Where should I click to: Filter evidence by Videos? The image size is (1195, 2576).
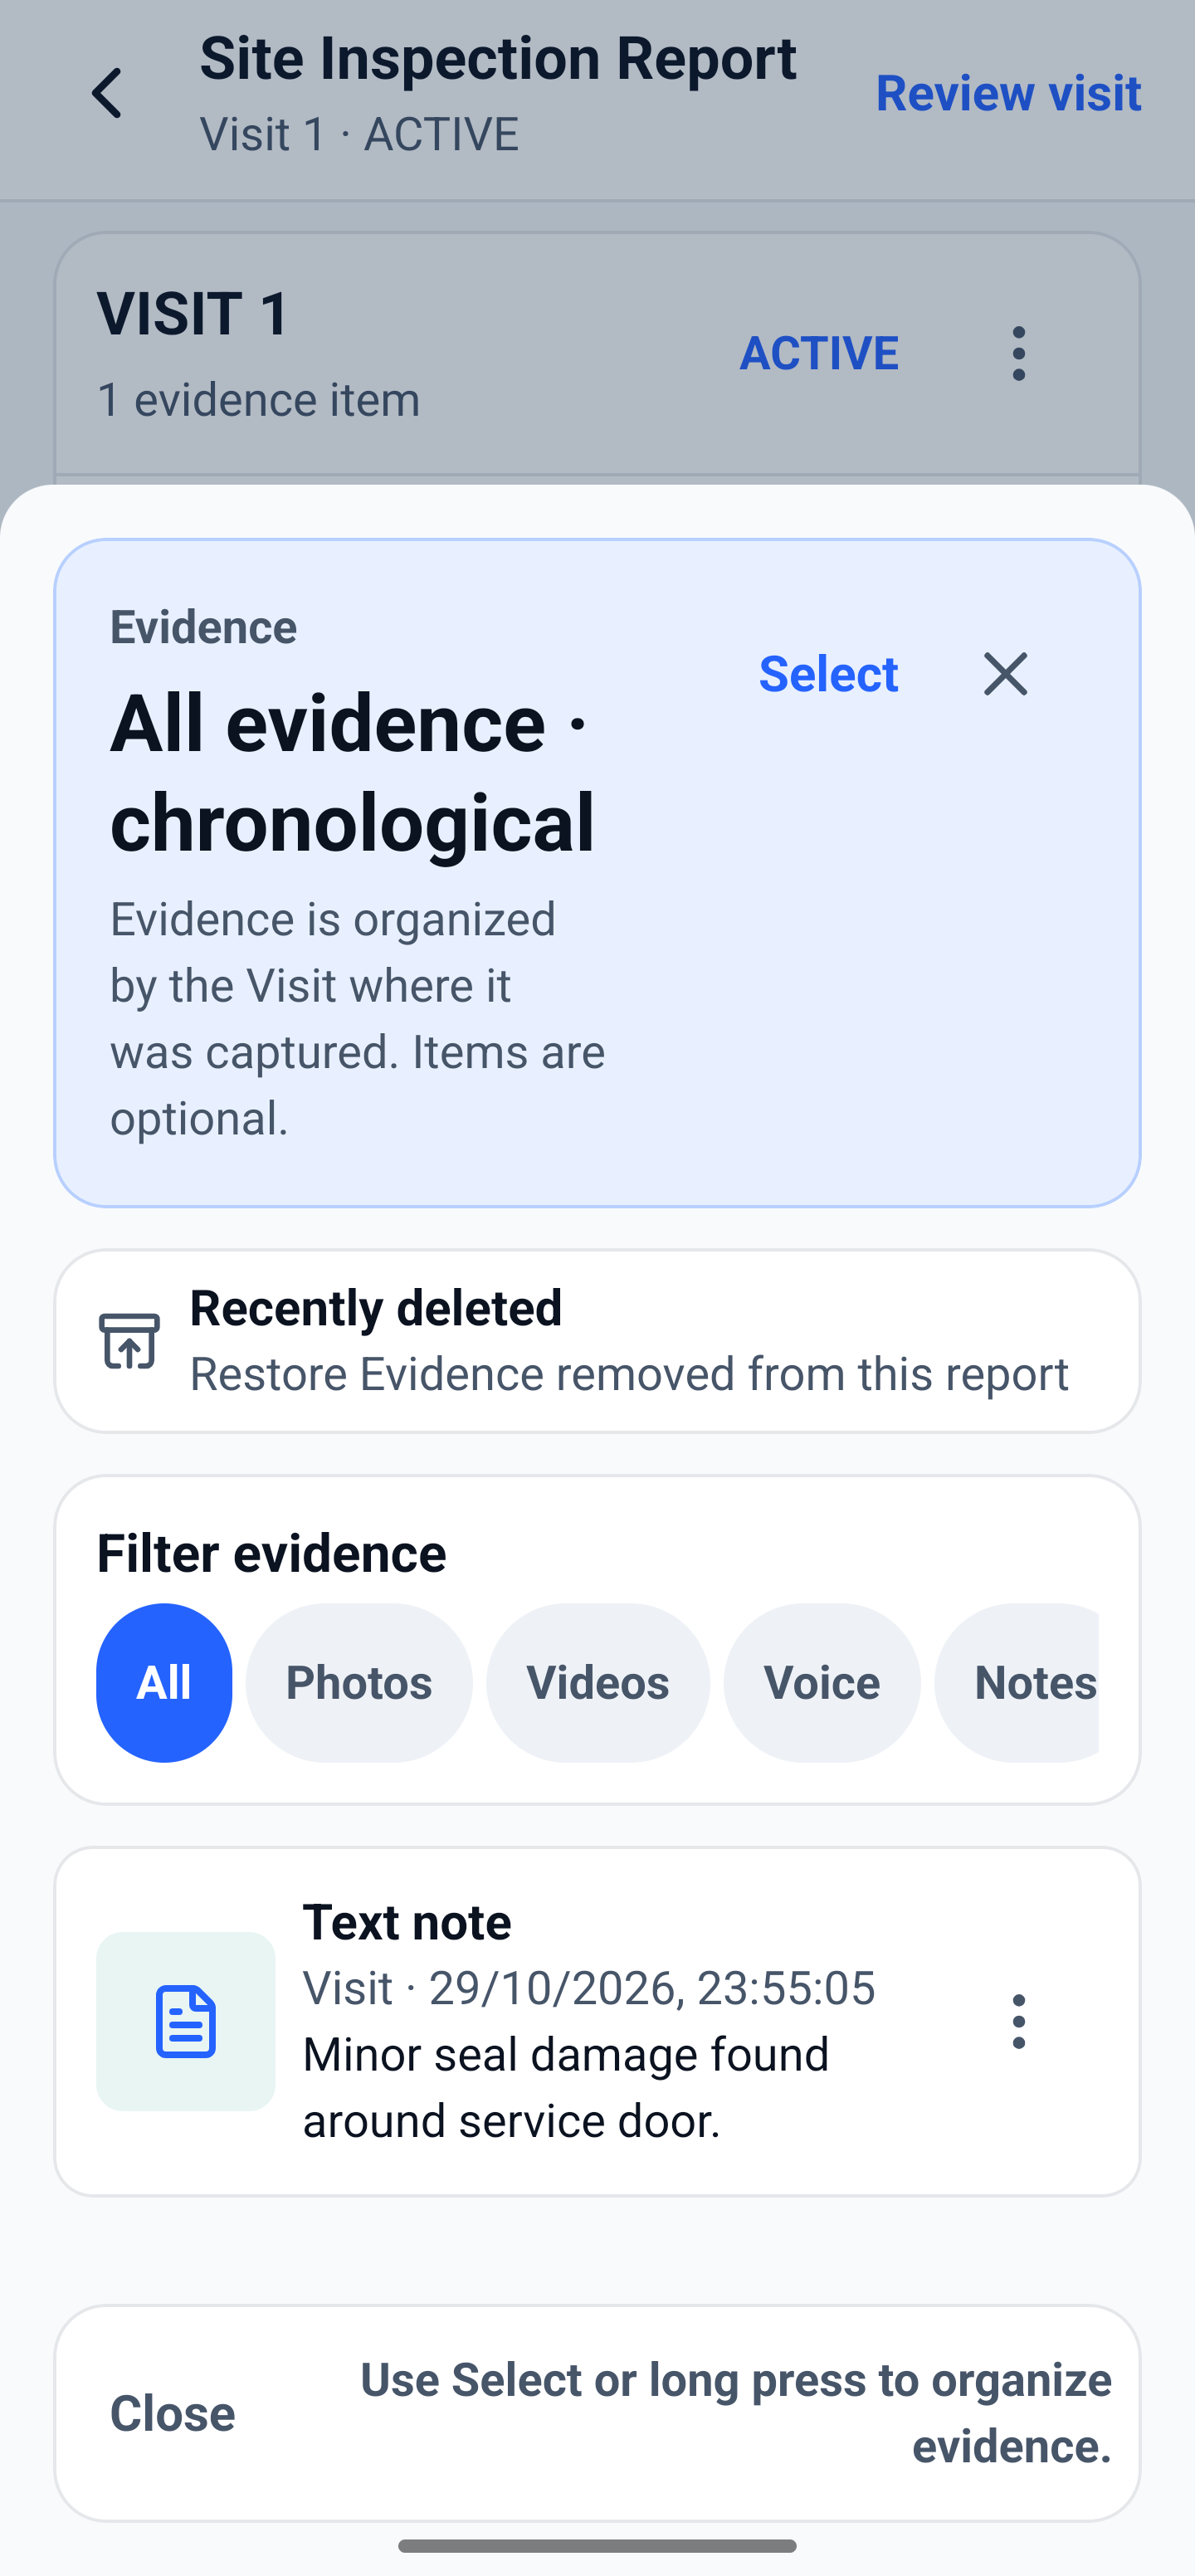(598, 1682)
